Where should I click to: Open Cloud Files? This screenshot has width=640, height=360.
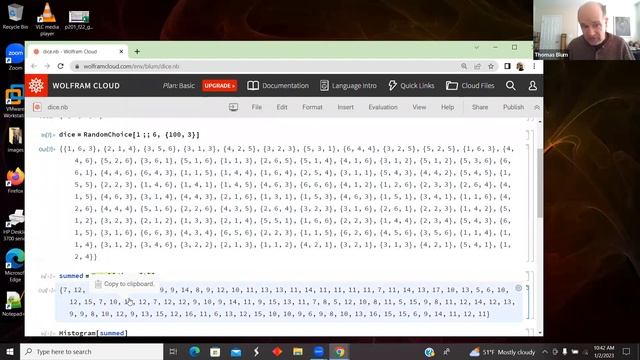[470, 86]
